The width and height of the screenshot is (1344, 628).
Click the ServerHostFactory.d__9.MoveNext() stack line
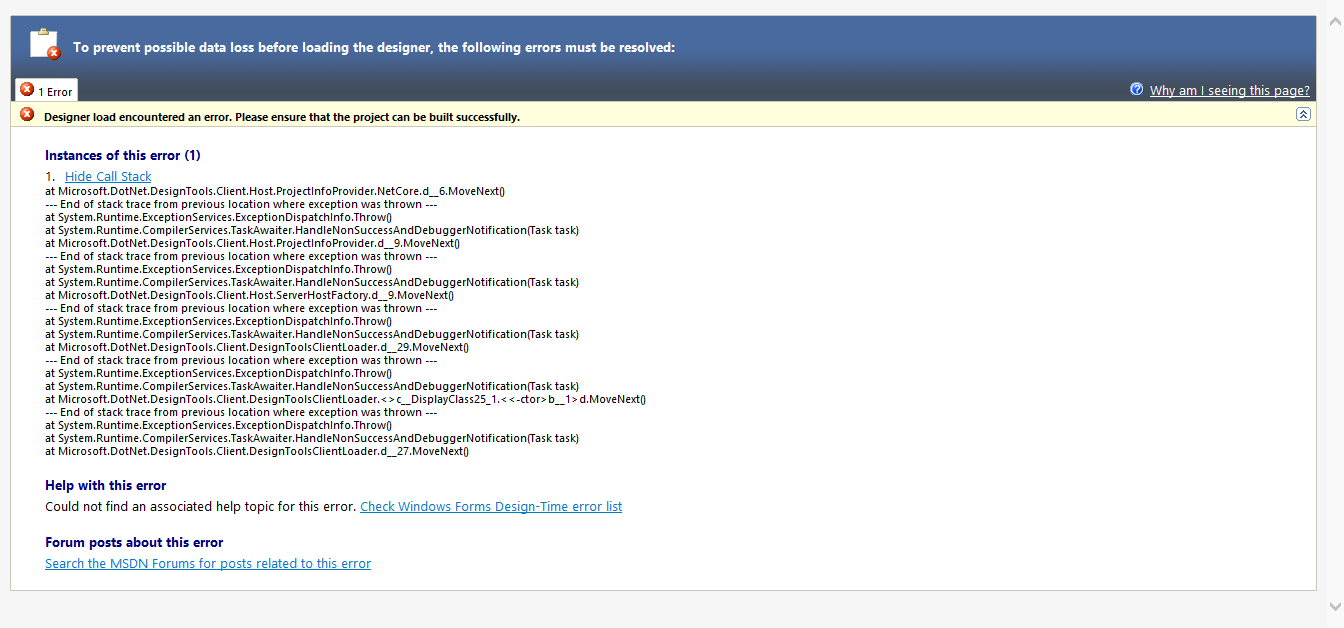tap(249, 295)
